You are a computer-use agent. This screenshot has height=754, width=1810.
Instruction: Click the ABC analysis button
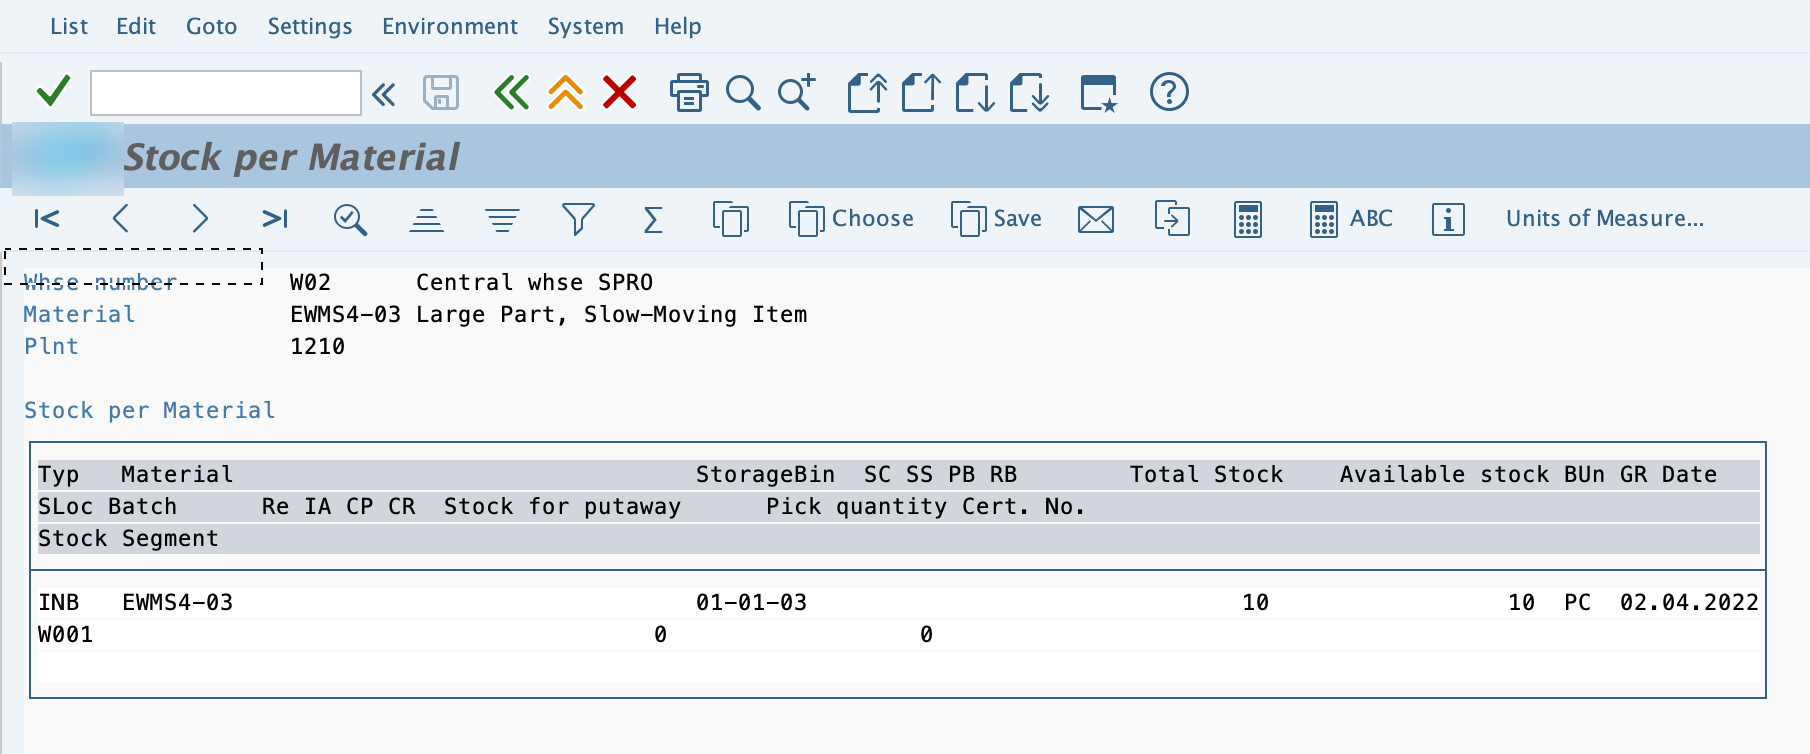click(x=1351, y=219)
